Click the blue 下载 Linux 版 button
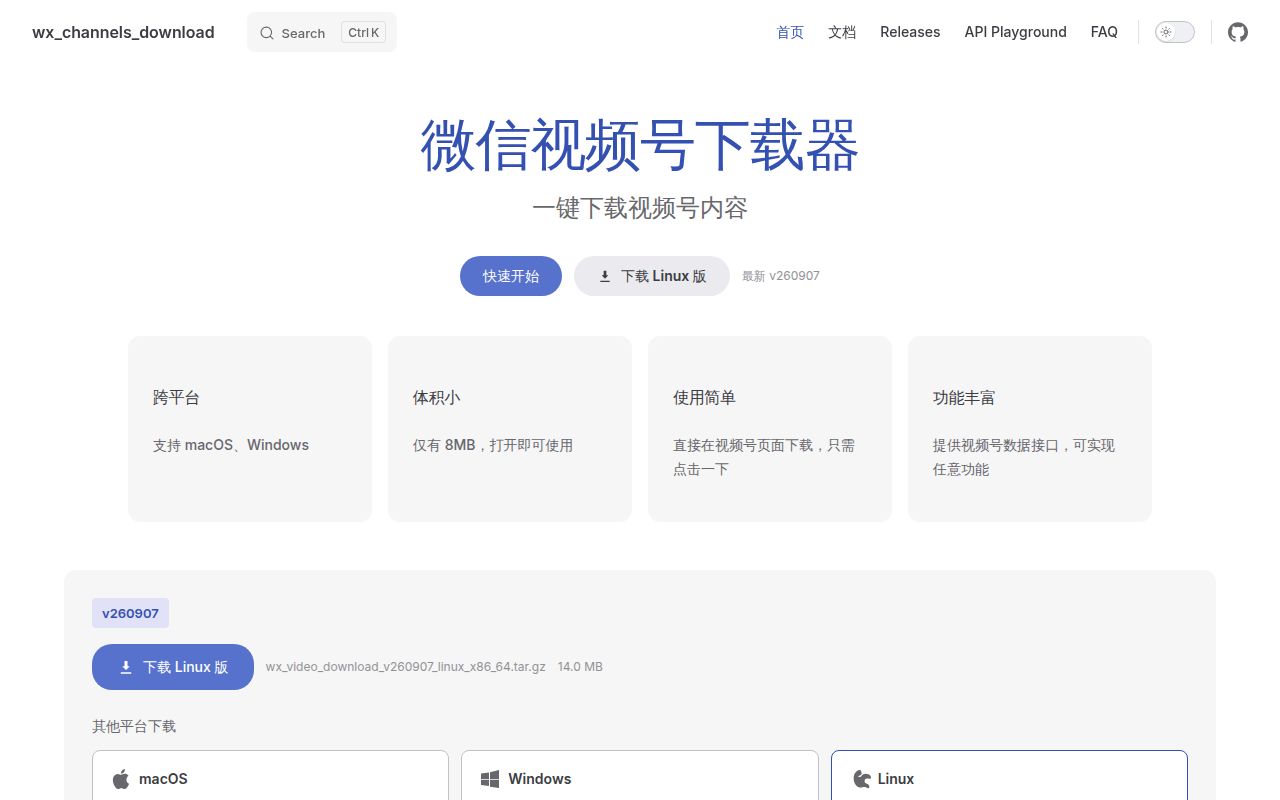This screenshot has width=1280, height=800. coord(173,667)
